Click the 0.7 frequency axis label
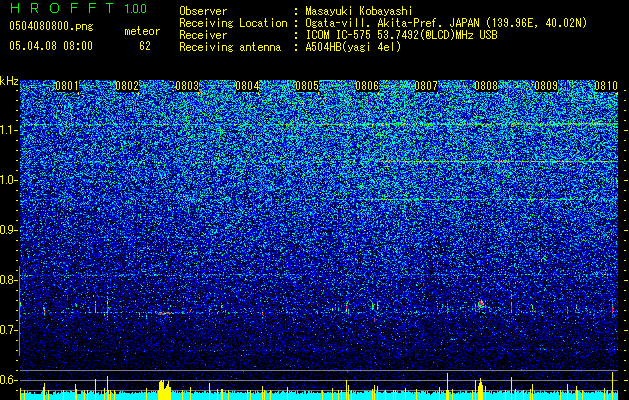The height and width of the screenshot is (400, 629). 8,330
